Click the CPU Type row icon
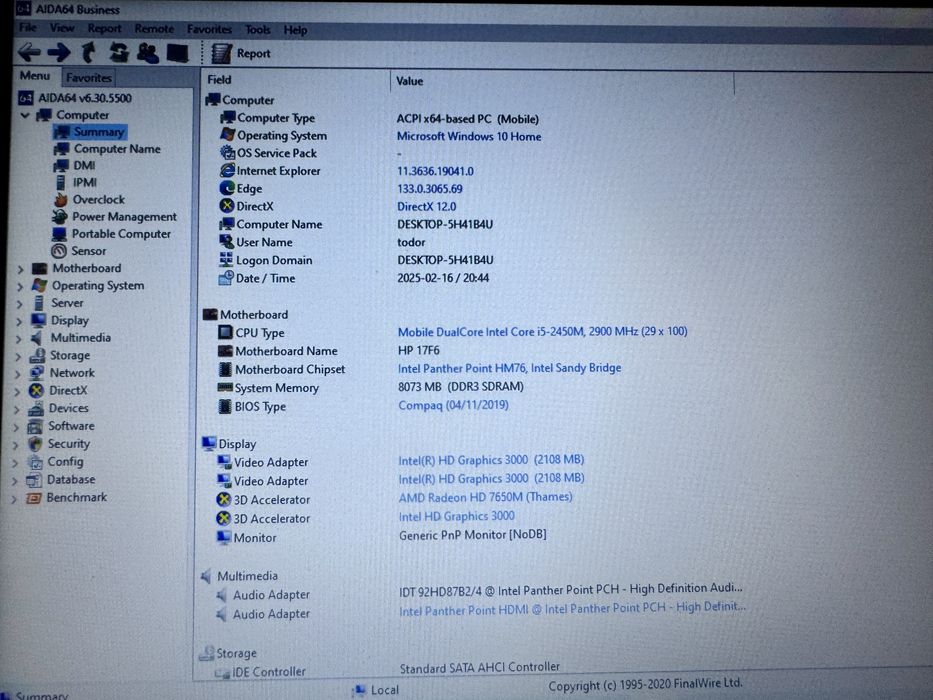This screenshot has height=700, width=933. tap(226, 332)
